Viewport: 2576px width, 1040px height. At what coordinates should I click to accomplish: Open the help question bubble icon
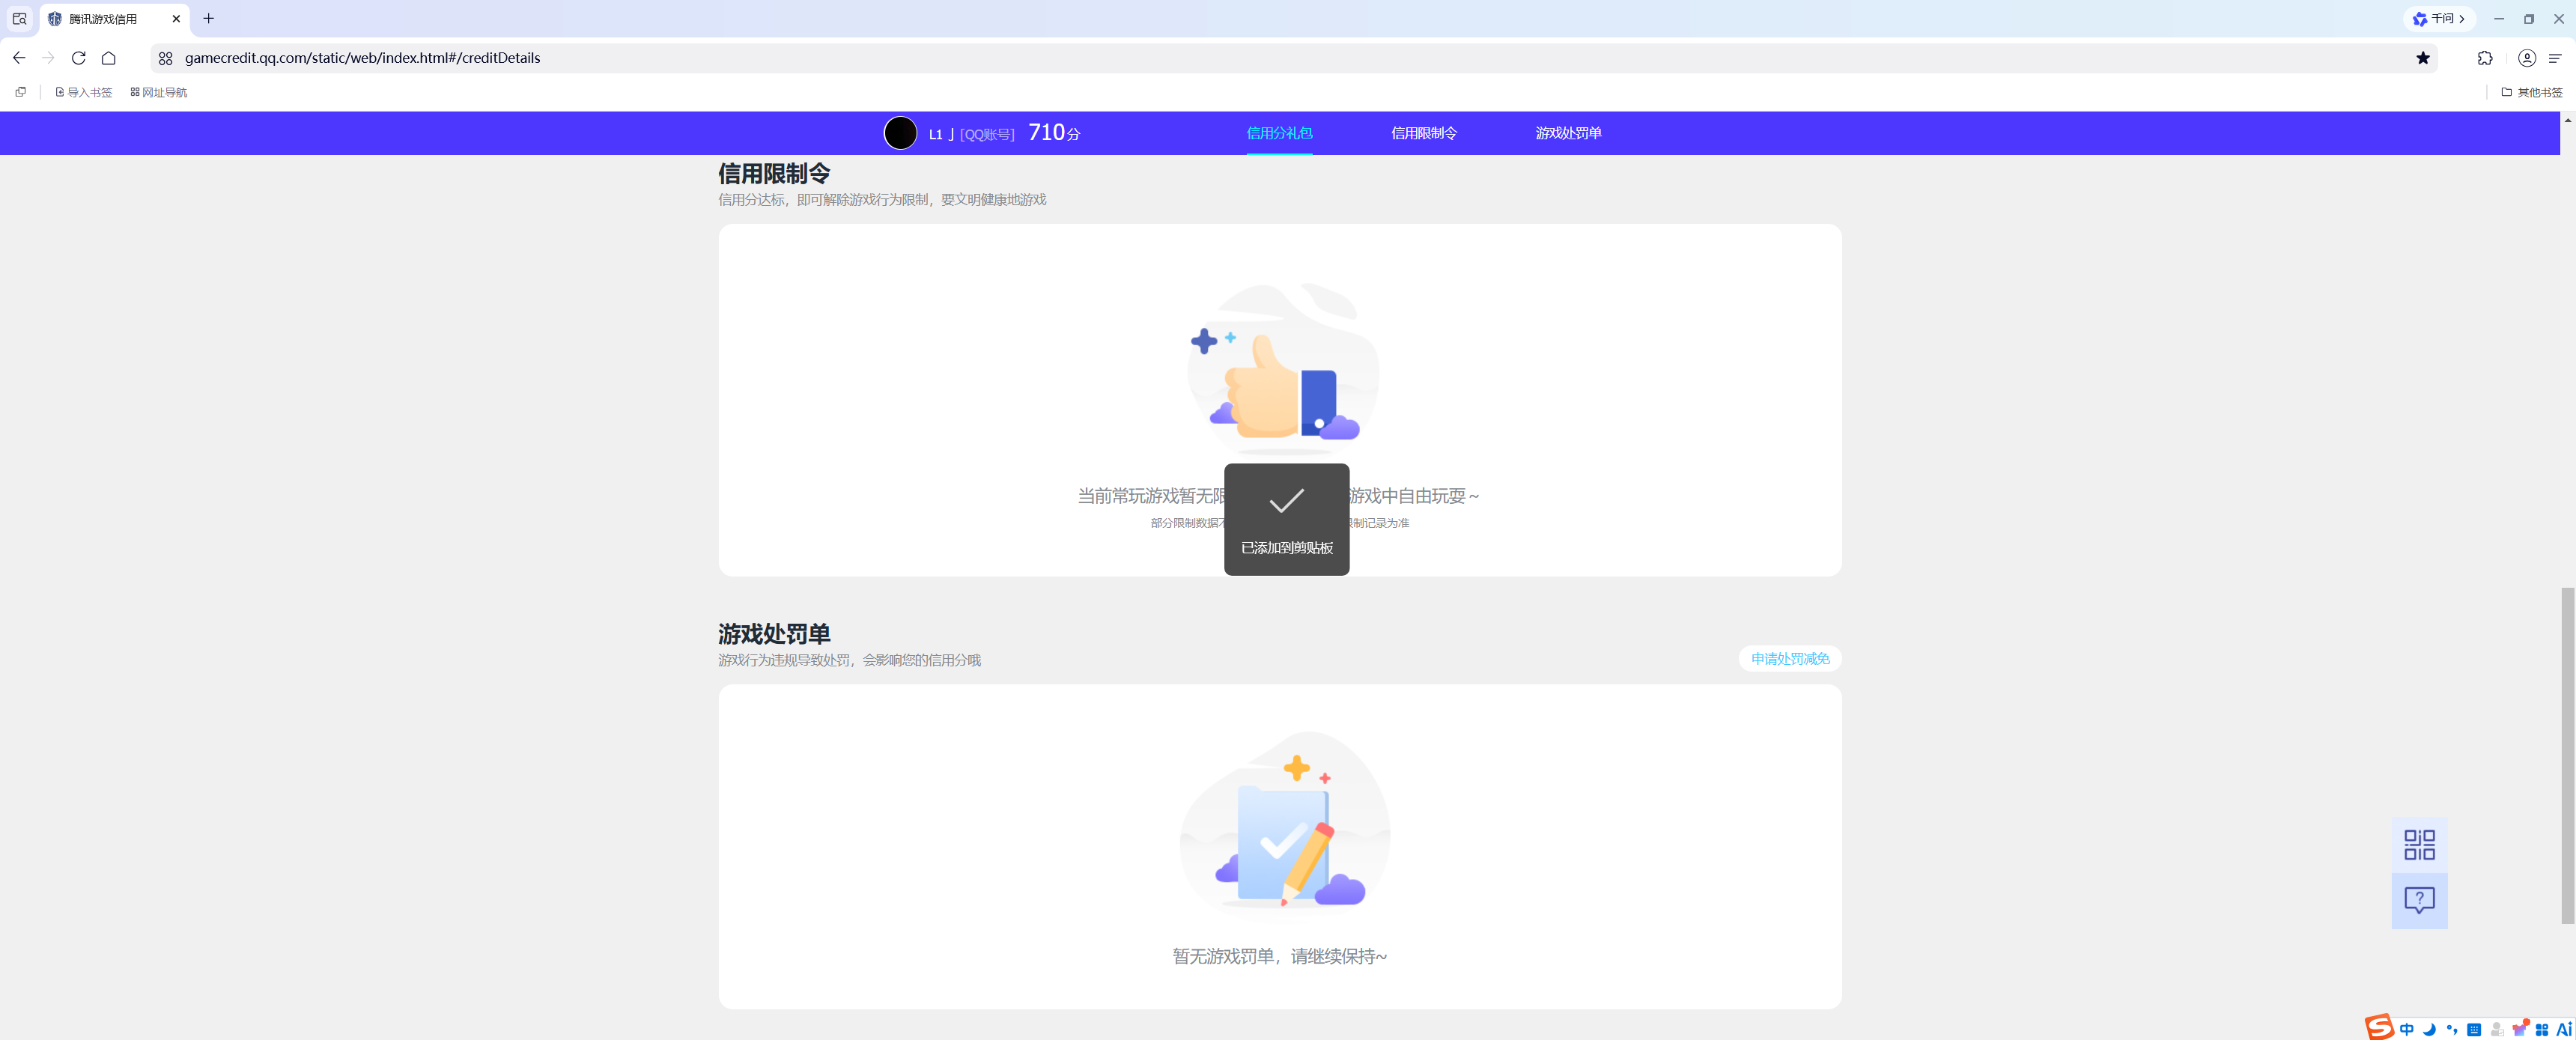2419,900
